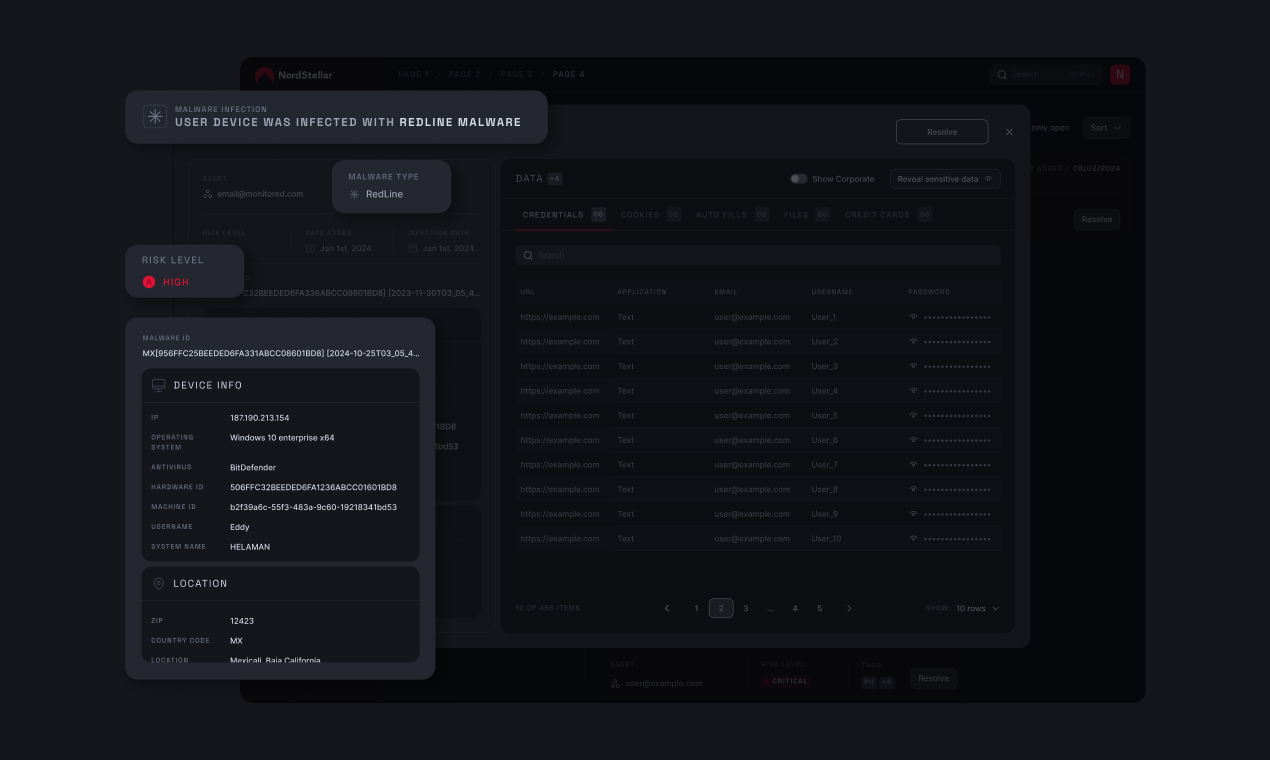This screenshot has width=1270, height=760.
Task: Click the Resolve button in dialog header
Action: click(x=942, y=132)
